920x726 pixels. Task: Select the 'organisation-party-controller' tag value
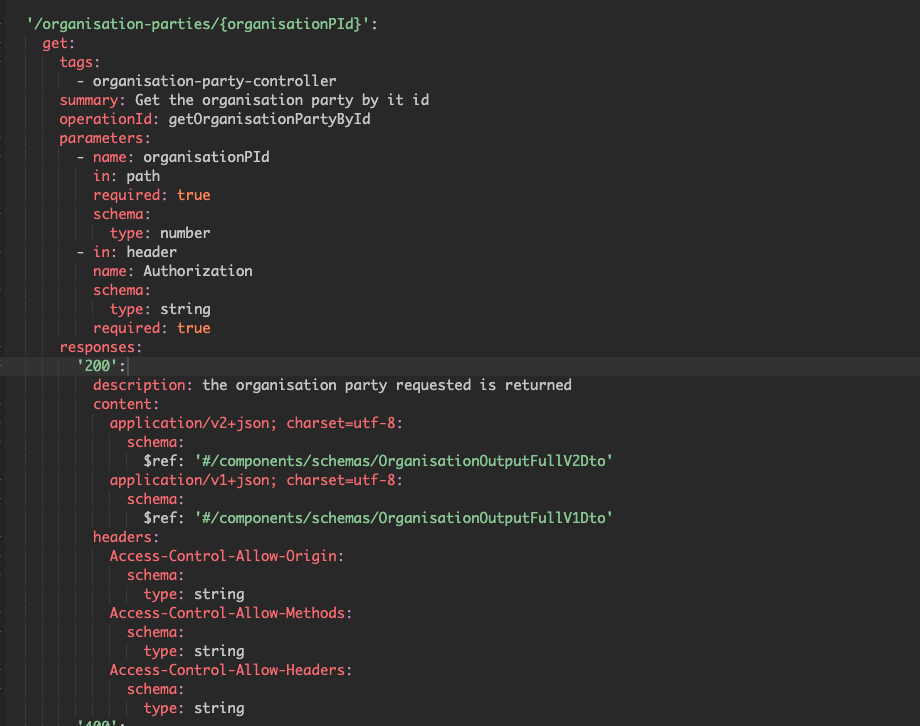coord(214,81)
